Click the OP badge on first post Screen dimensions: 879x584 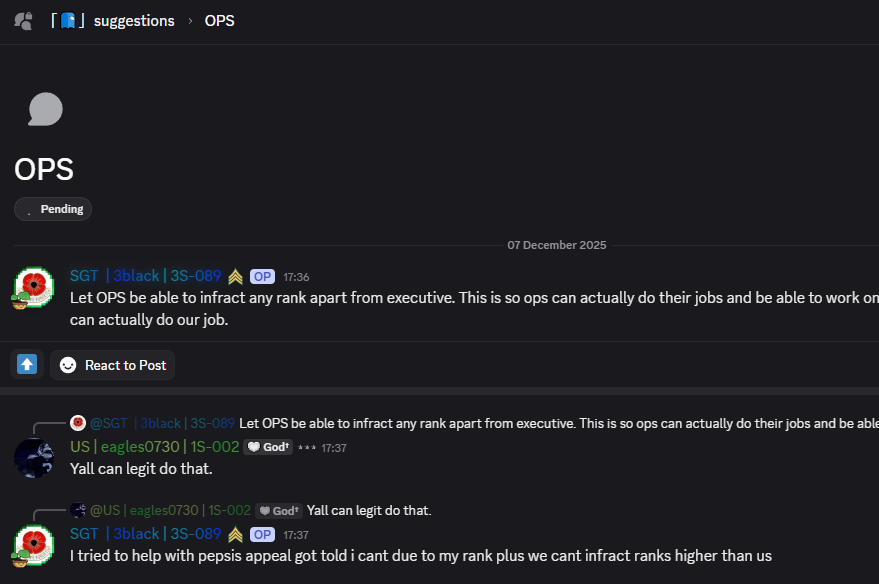tap(262, 277)
